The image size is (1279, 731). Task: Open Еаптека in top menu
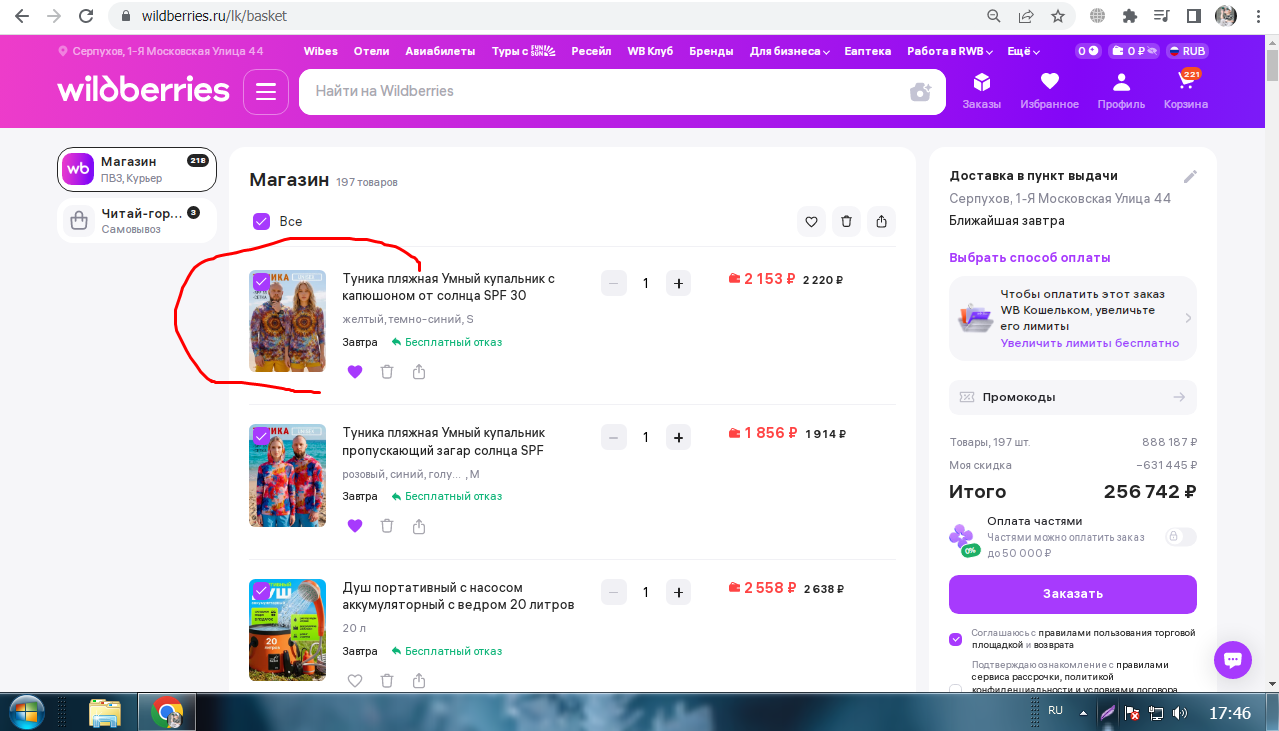(867, 51)
